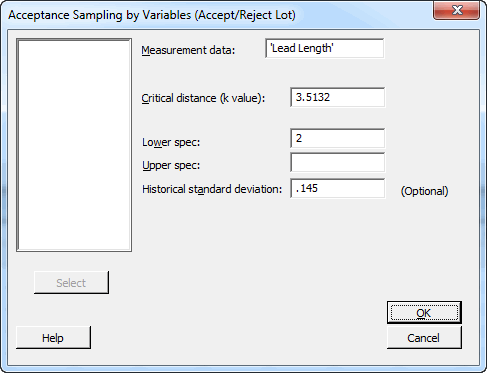Close the Acceptance Sampling dialog window
The width and height of the screenshot is (487, 373).
point(456,10)
